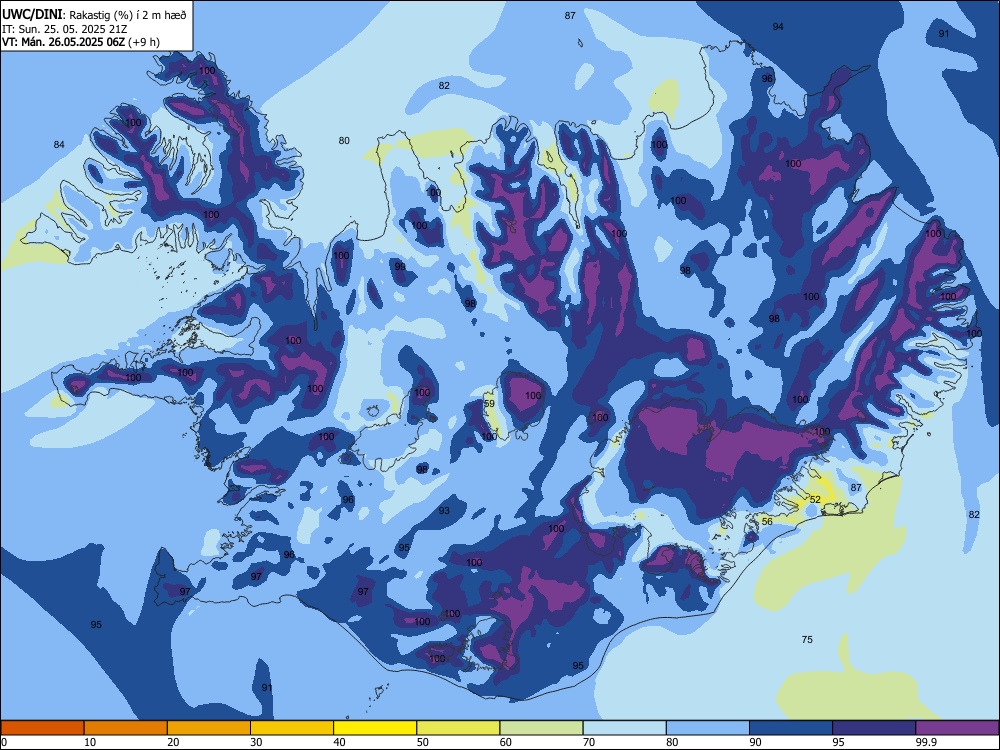Select the "Rakastig (%) í 2 m hæð" label
Viewport: 1000px width, 750px height.
point(128,15)
